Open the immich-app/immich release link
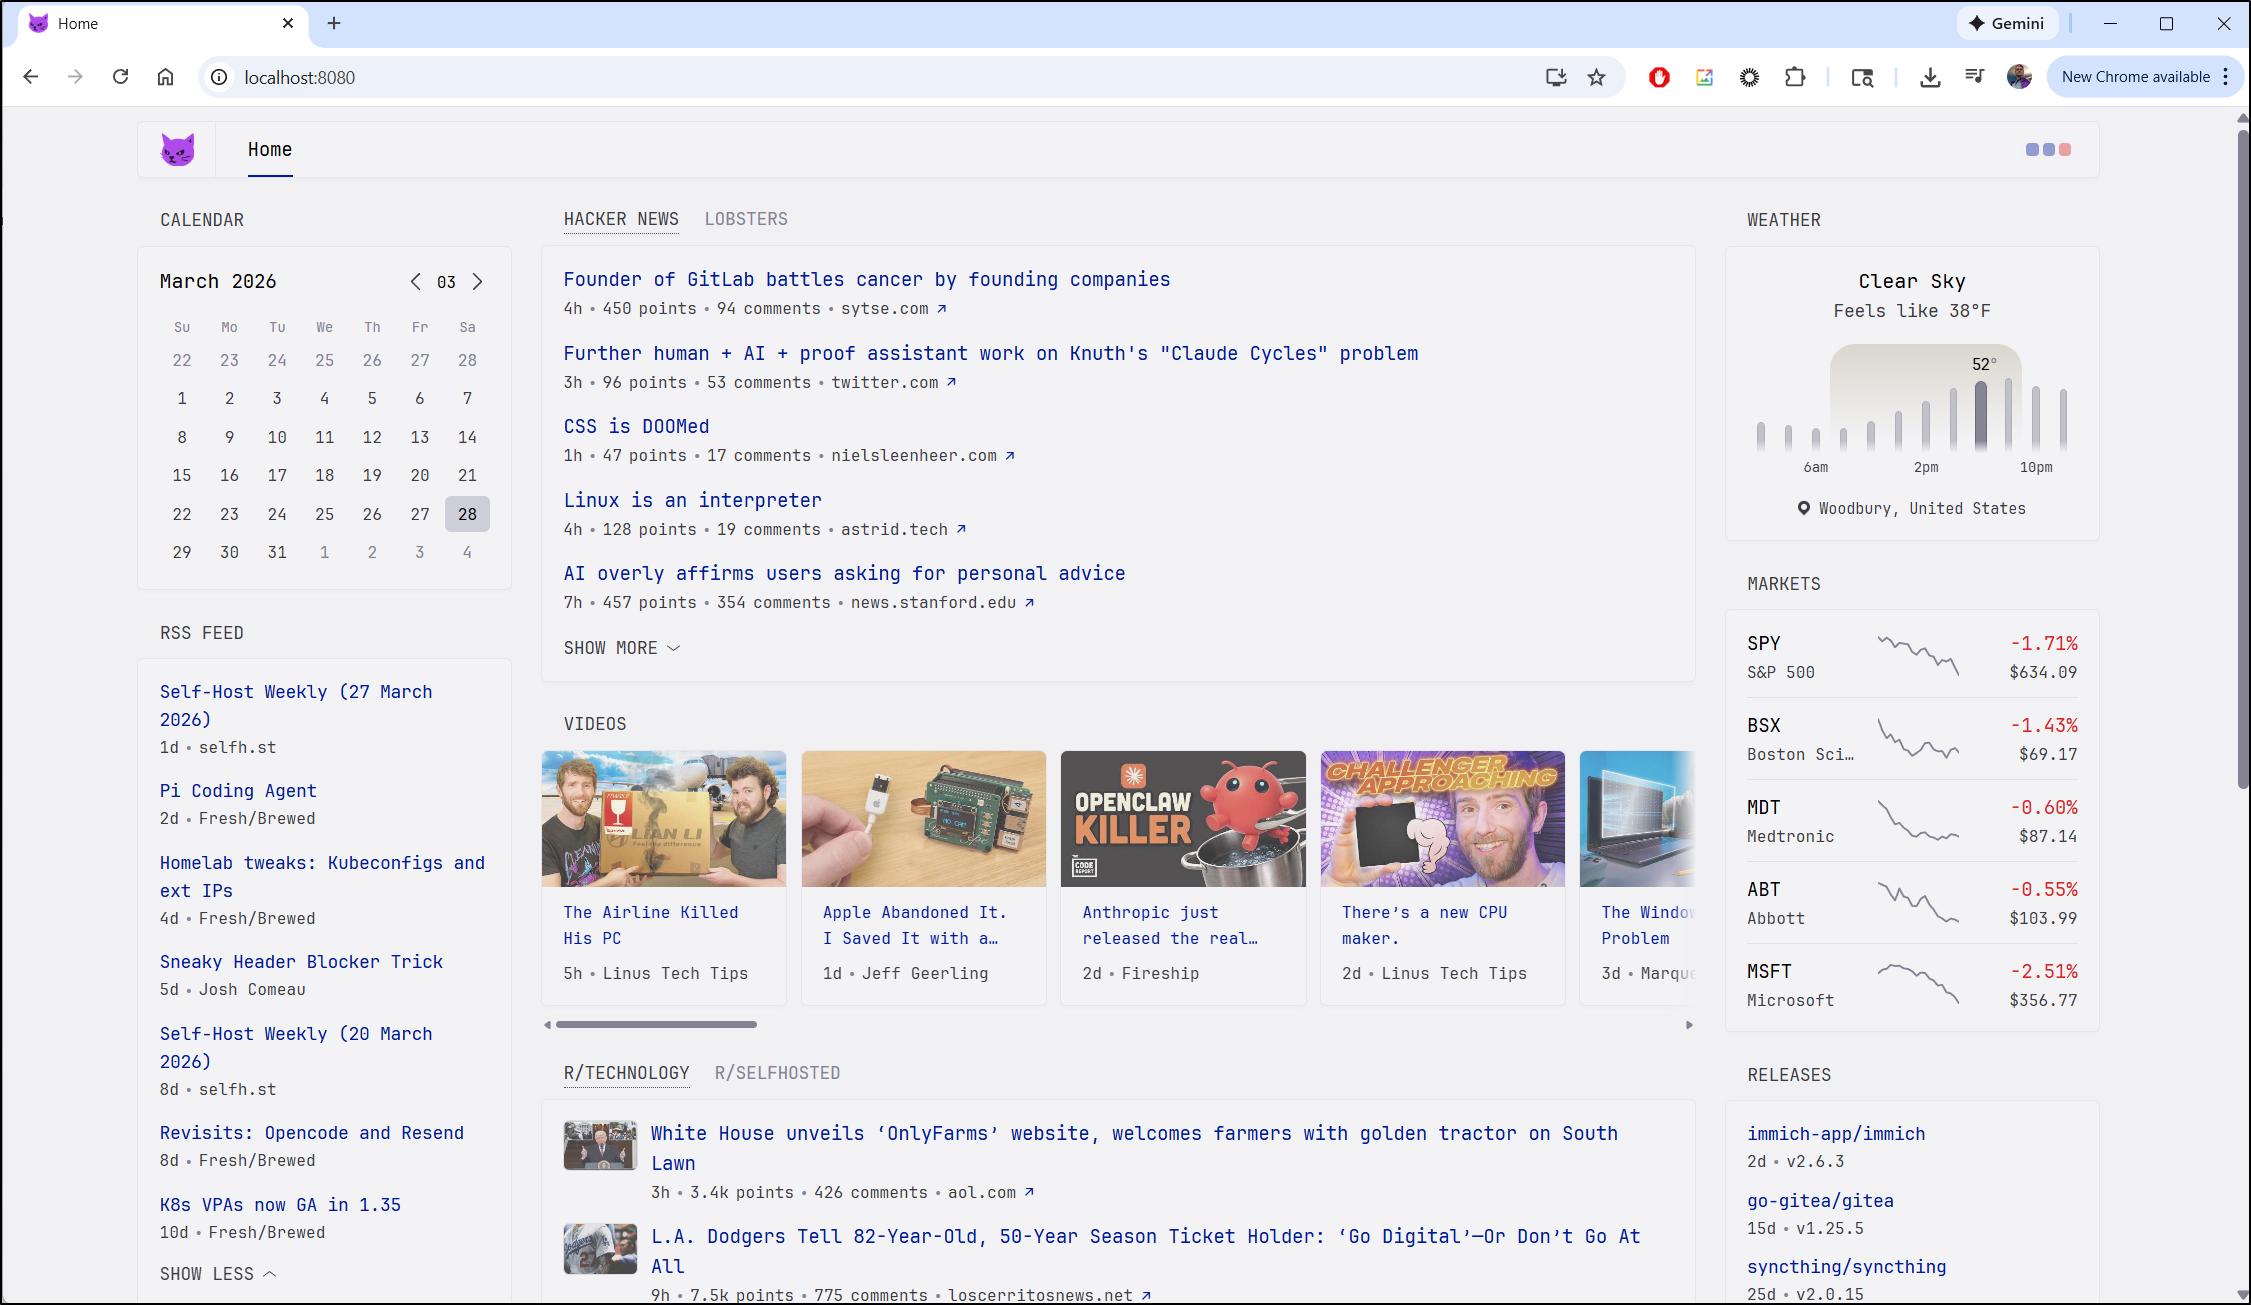The height and width of the screenshot is (1305, 2251). (1836, 1133)
